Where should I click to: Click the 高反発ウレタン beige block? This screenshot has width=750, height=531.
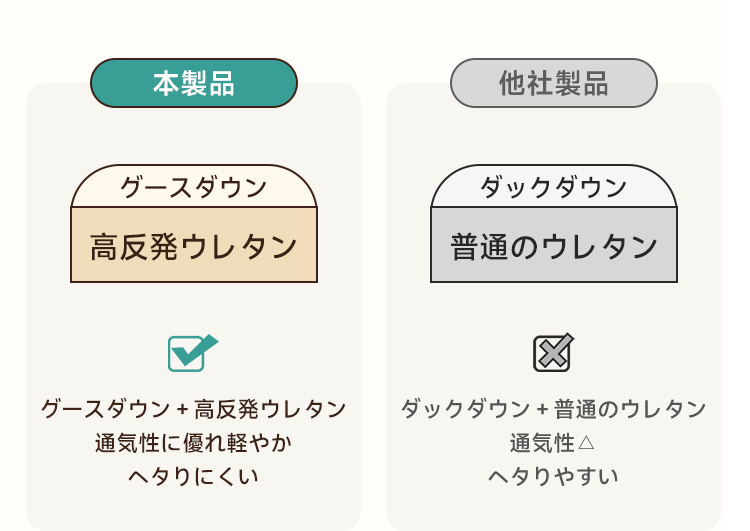coord(194,245)
